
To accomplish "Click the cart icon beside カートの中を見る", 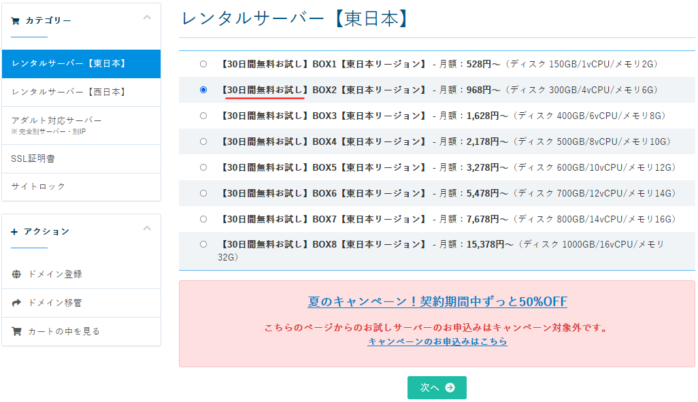I will point(16,331).
